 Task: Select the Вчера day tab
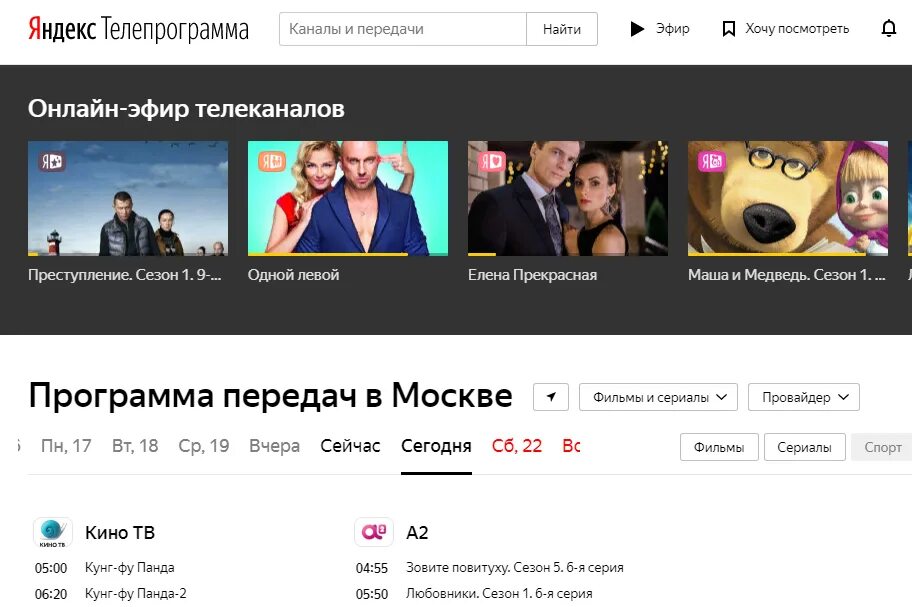(x=275, y=446)
